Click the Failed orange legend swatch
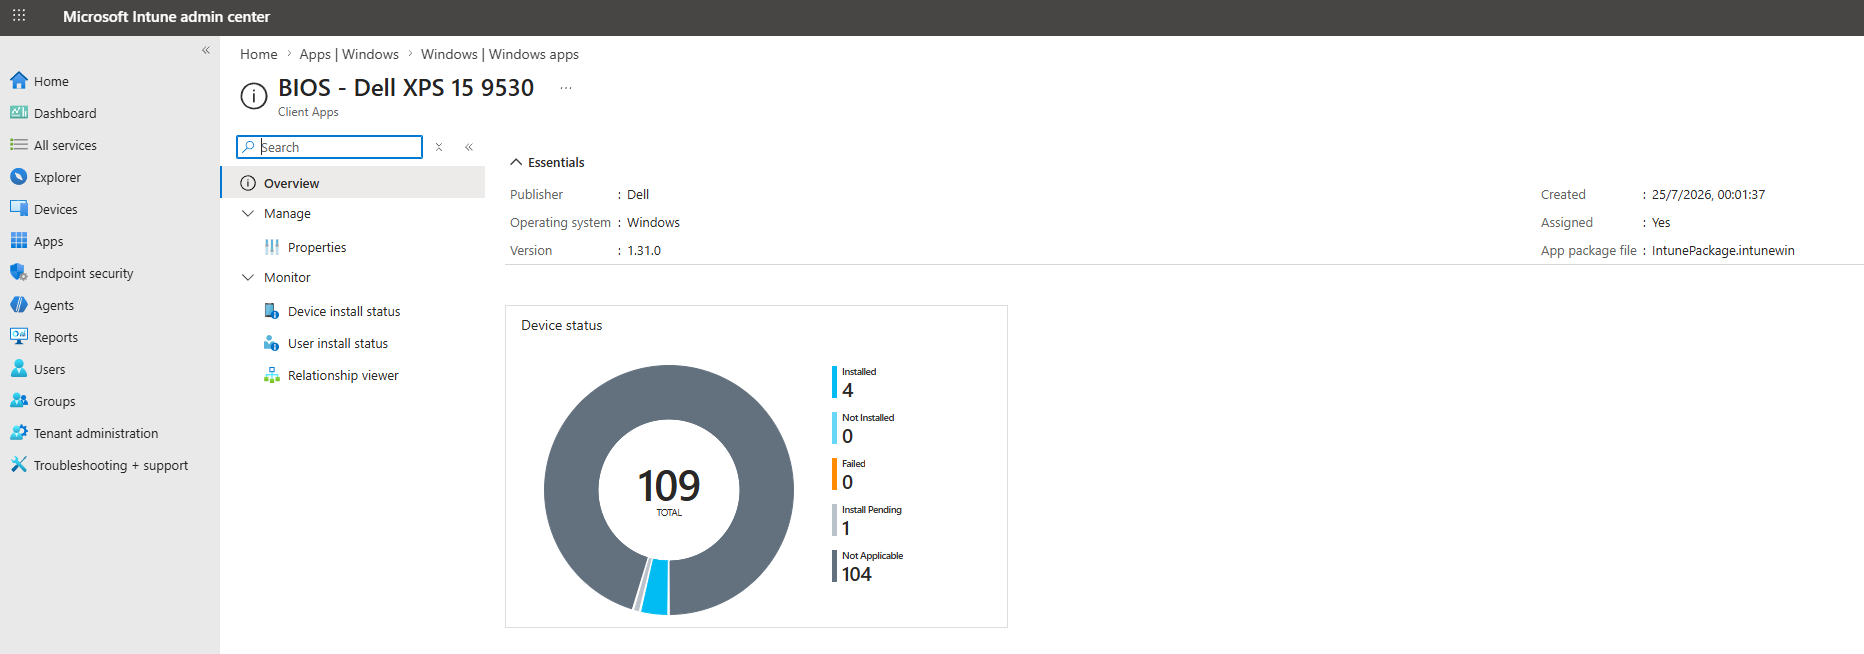 click(835, 474)
